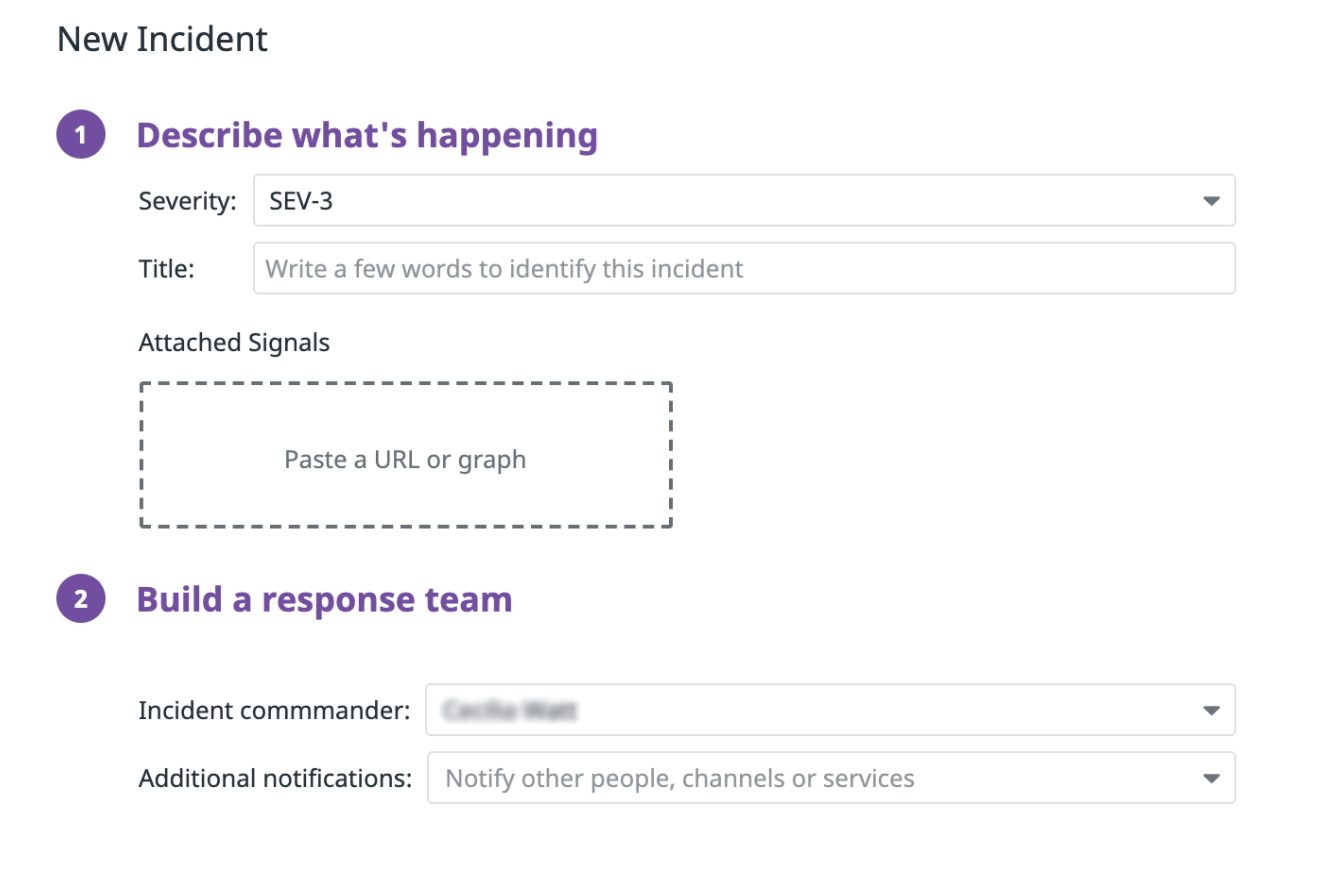The image size is (1332, 872).
Task: Click the Severity field's dropdown arrow
Action: 1211,201
